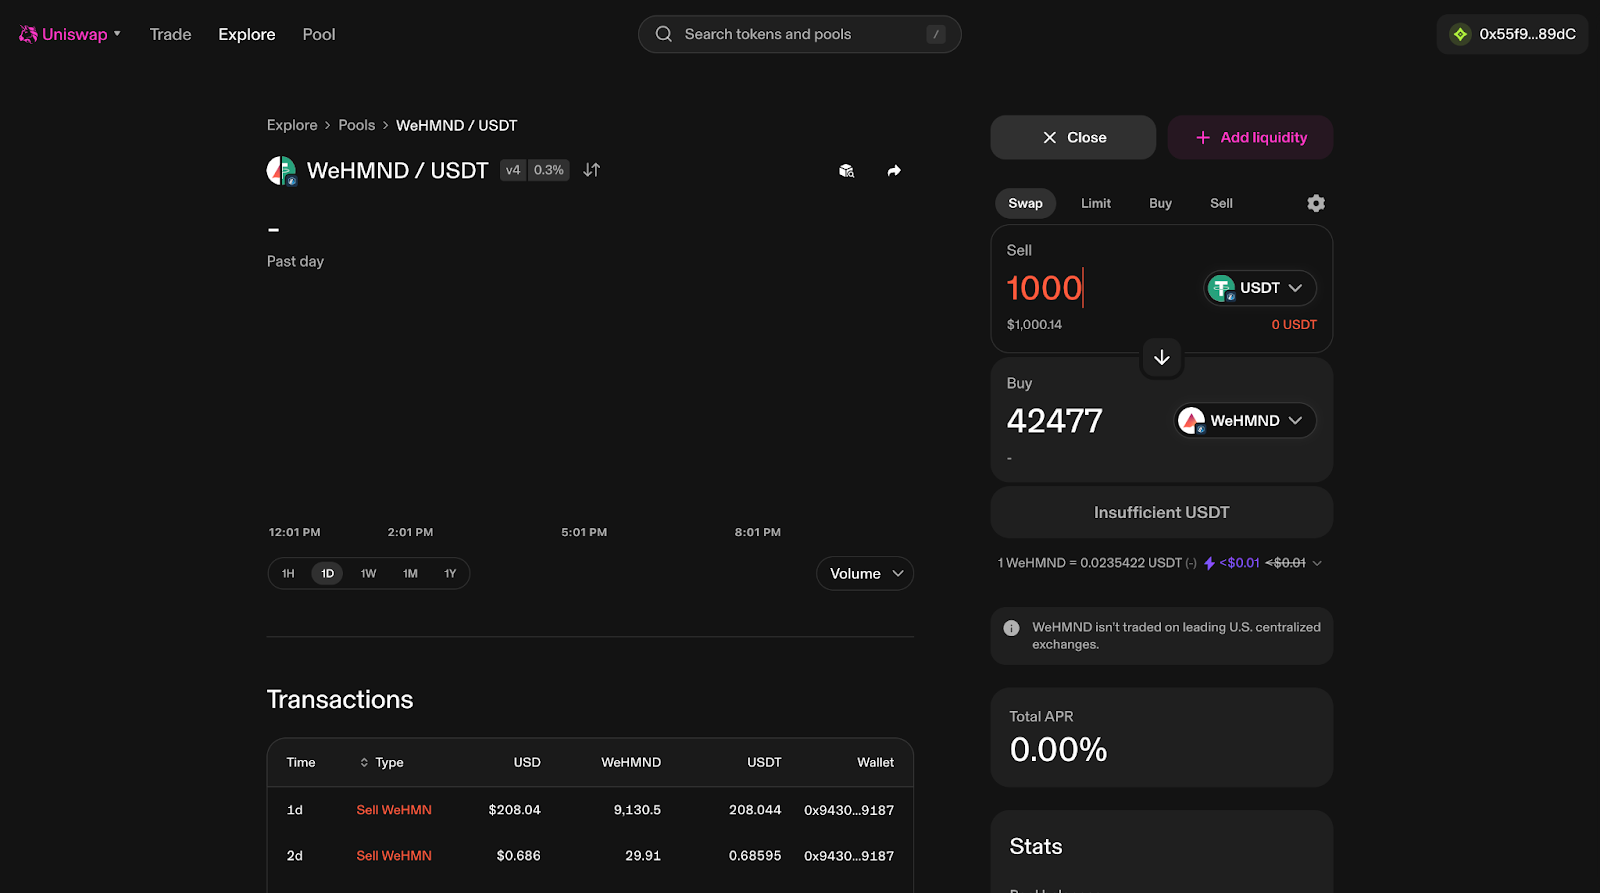The height and width of the screenshot is (893, 1600).
Task: Select the 1M chart range
Action: 410,573
